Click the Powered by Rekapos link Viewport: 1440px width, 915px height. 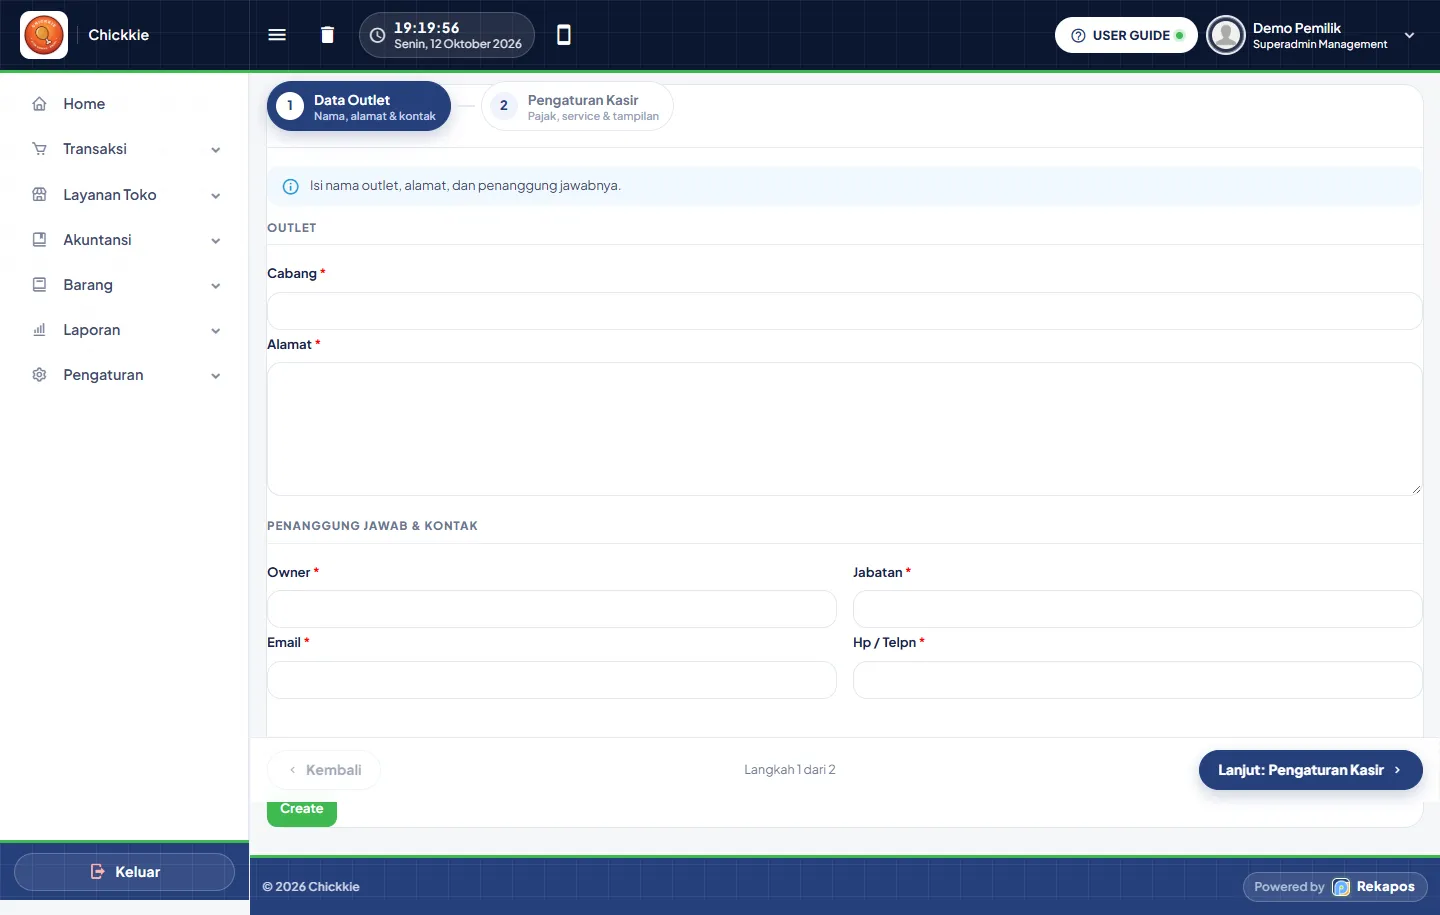tap(1335, 887)
